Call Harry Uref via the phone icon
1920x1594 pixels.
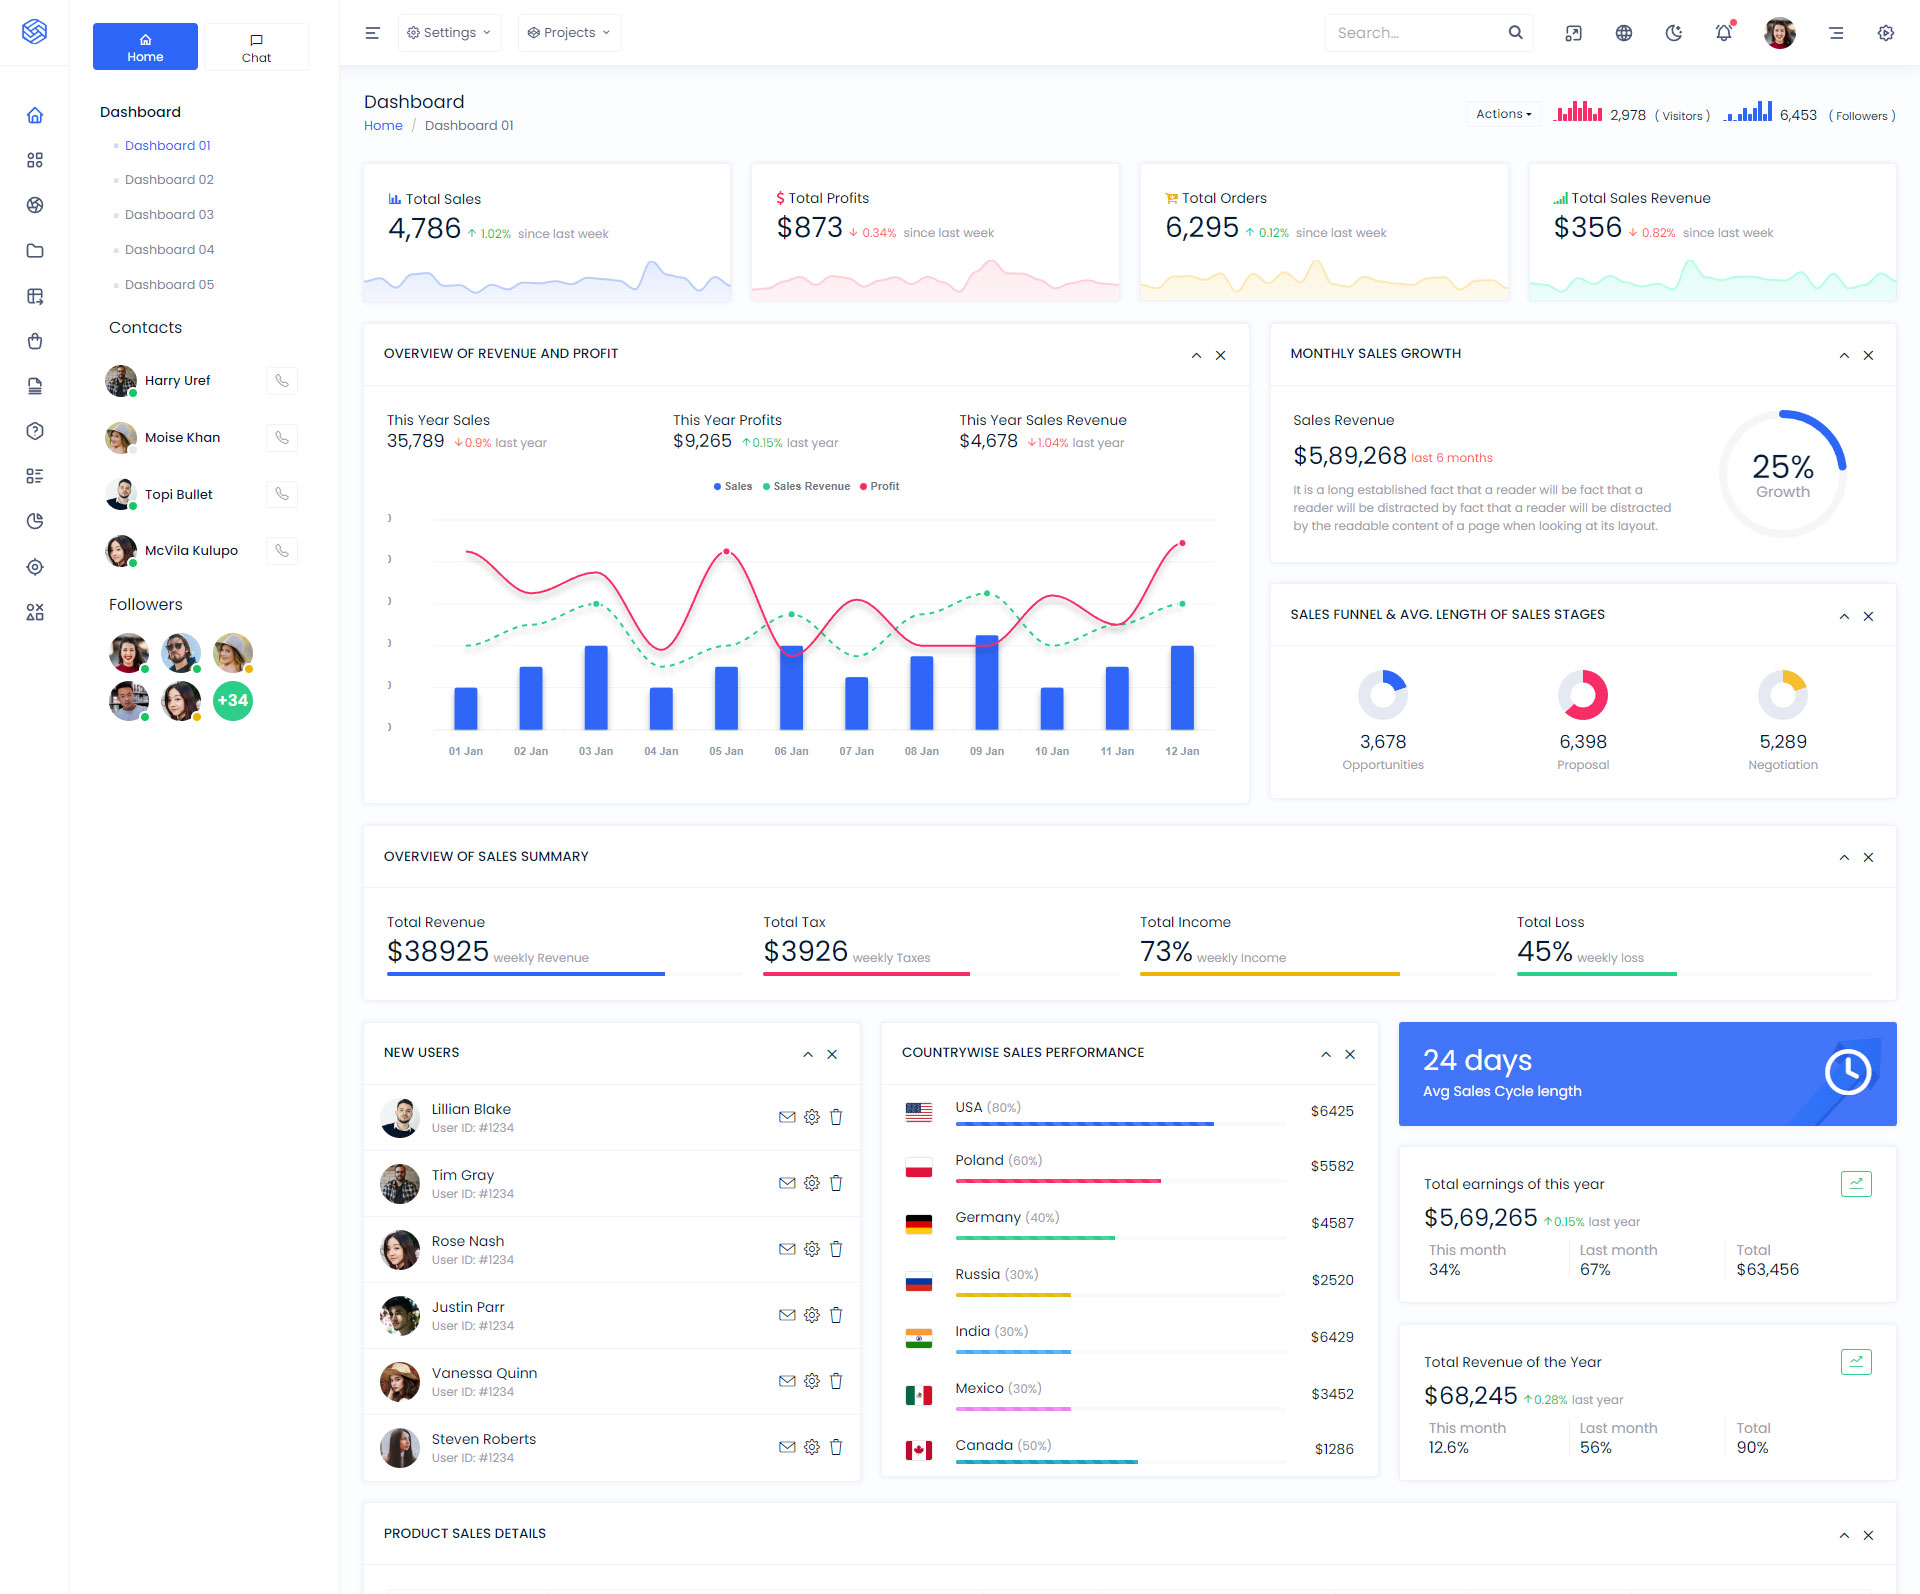click(x=282, y=381)
